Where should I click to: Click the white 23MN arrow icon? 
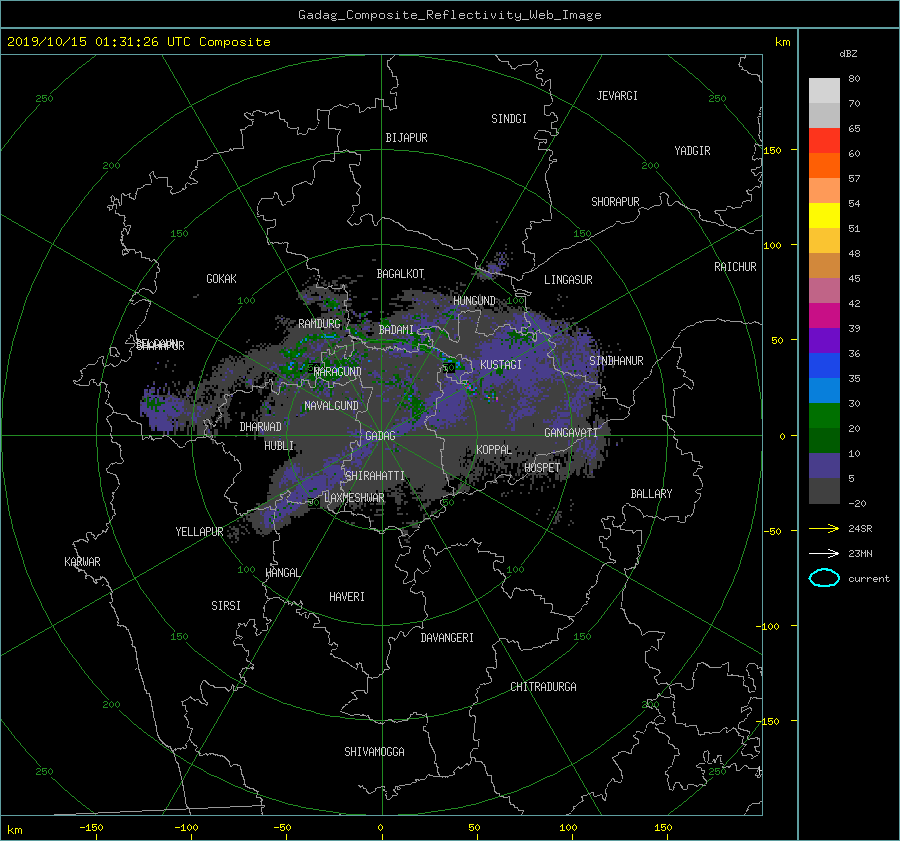(824, 553)
